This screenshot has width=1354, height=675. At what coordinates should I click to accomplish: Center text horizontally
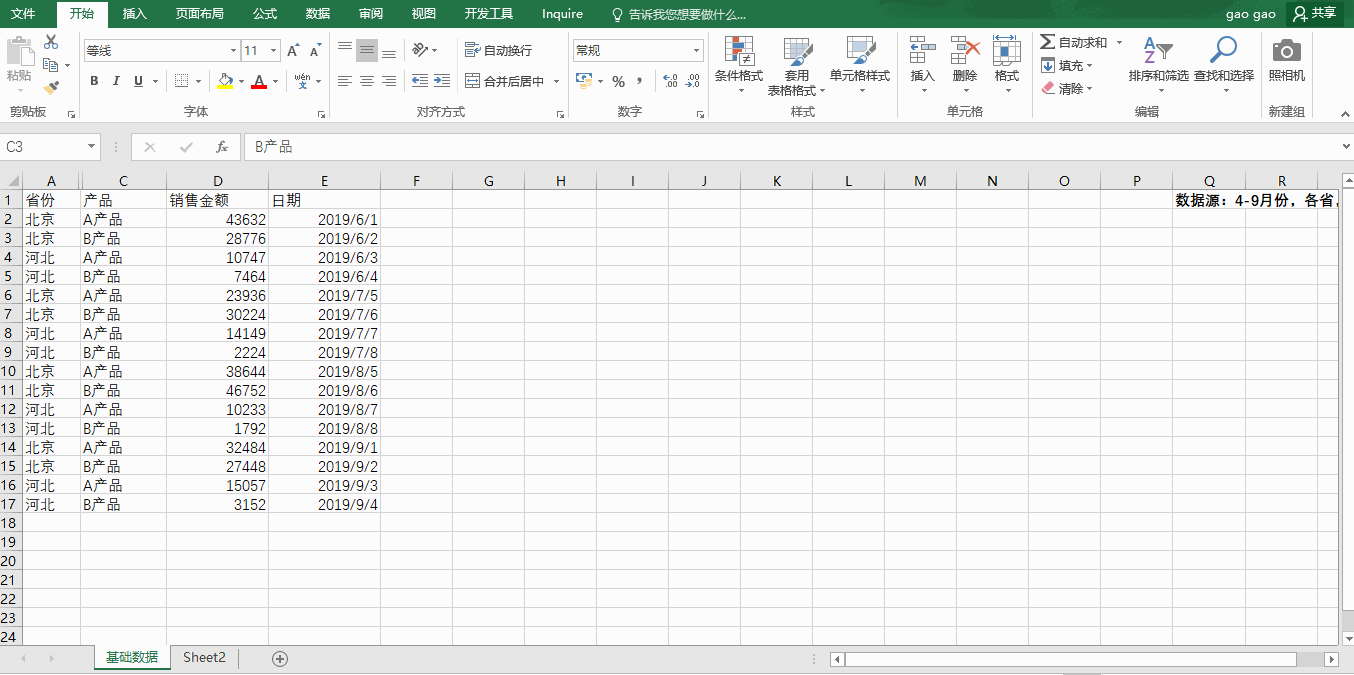pos(367,81)
